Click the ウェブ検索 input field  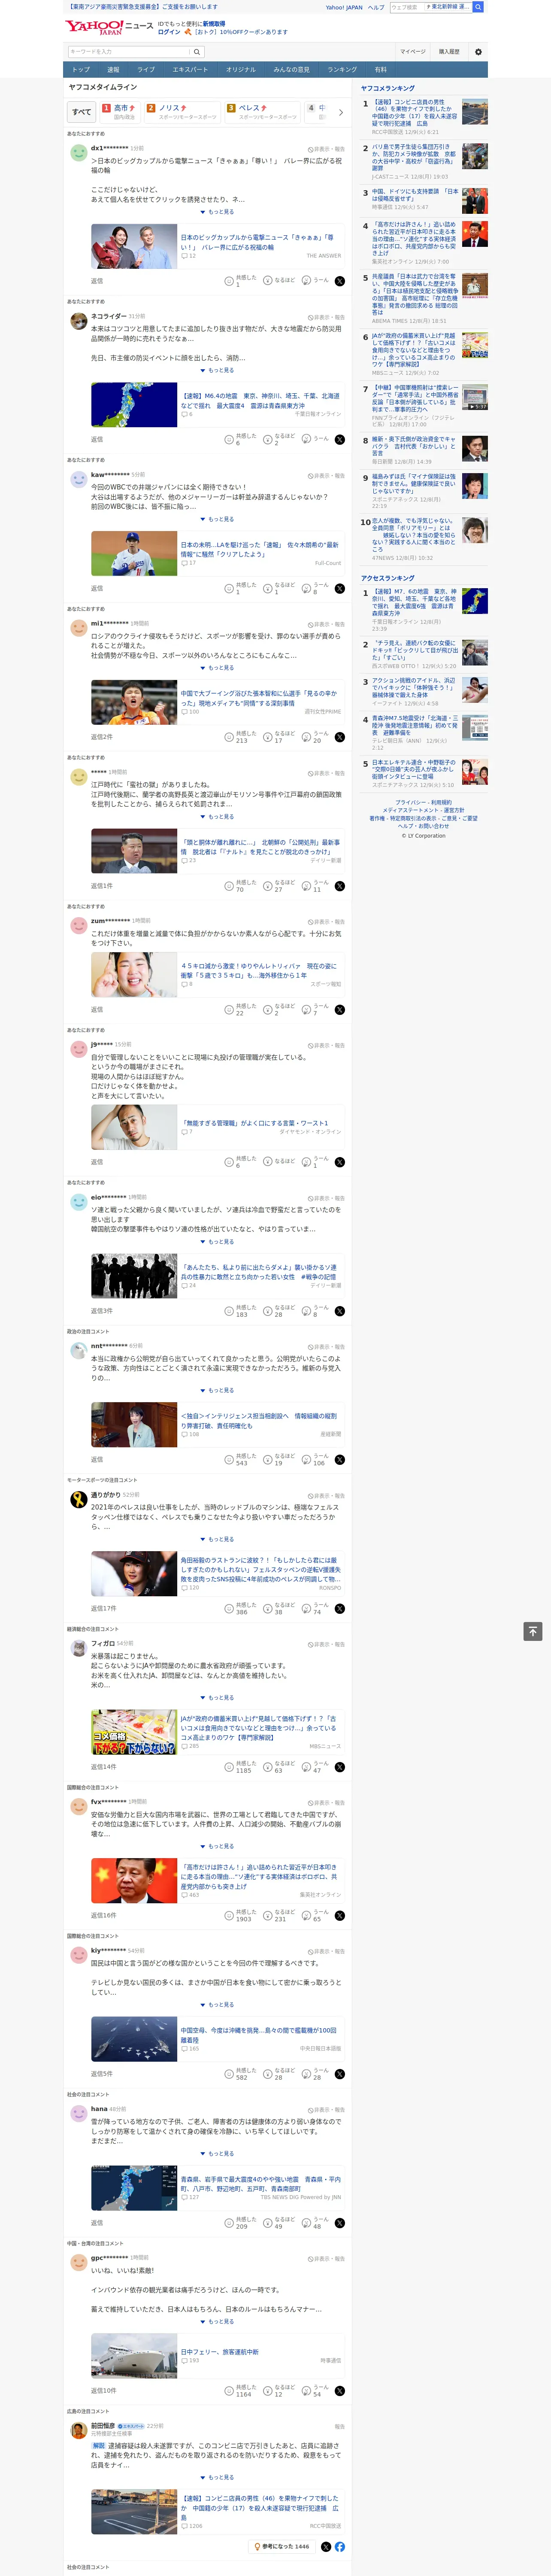pos(406,7)
